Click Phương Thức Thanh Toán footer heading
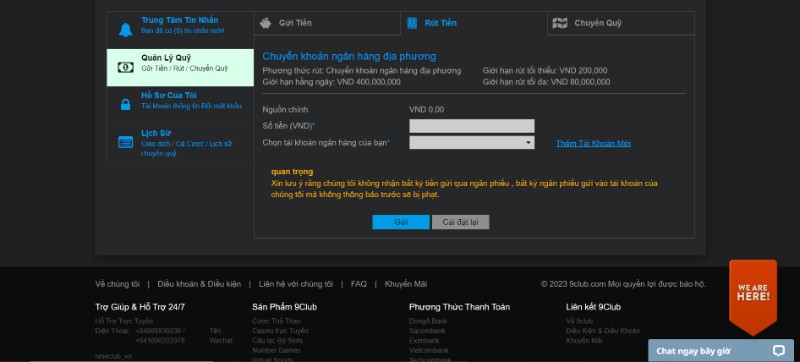 (459, 307)
